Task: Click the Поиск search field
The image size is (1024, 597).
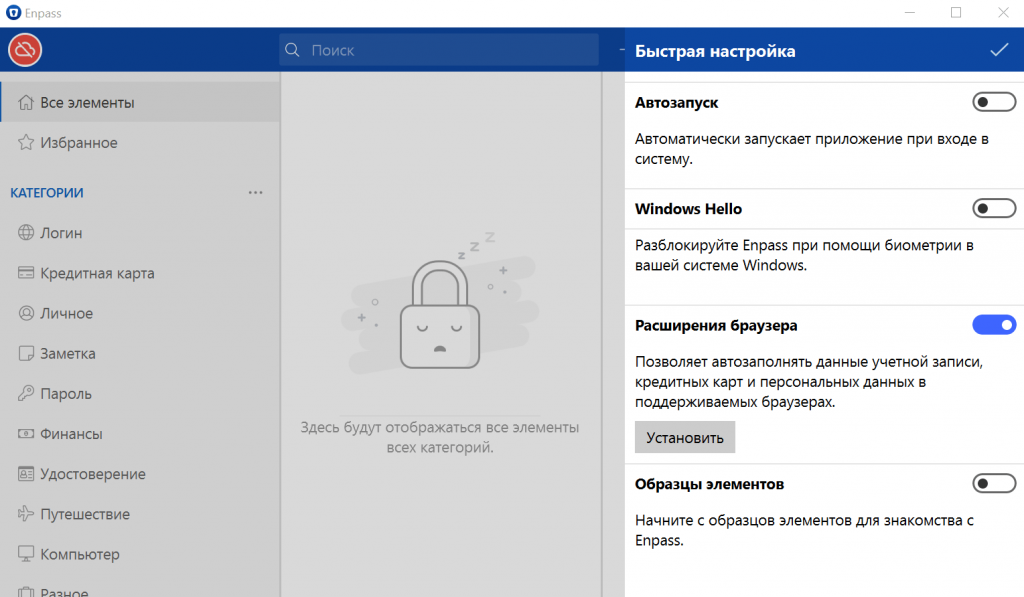Action: point(439,50)
